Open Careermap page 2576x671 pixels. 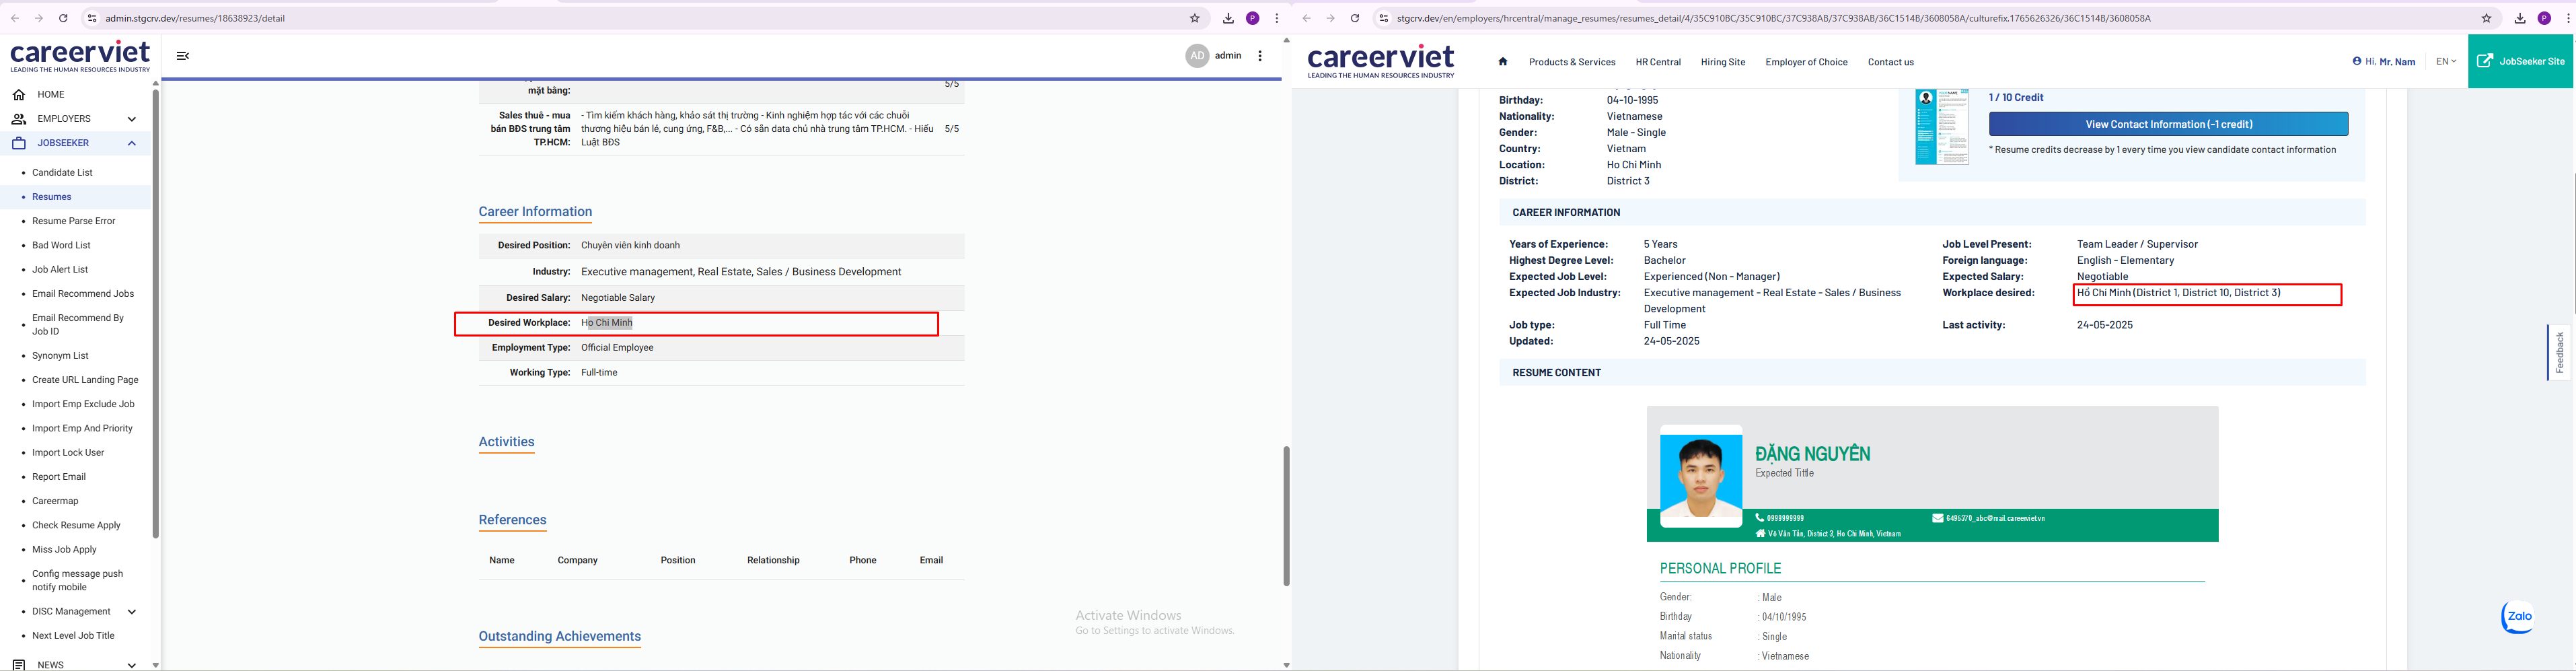point(55,501)
